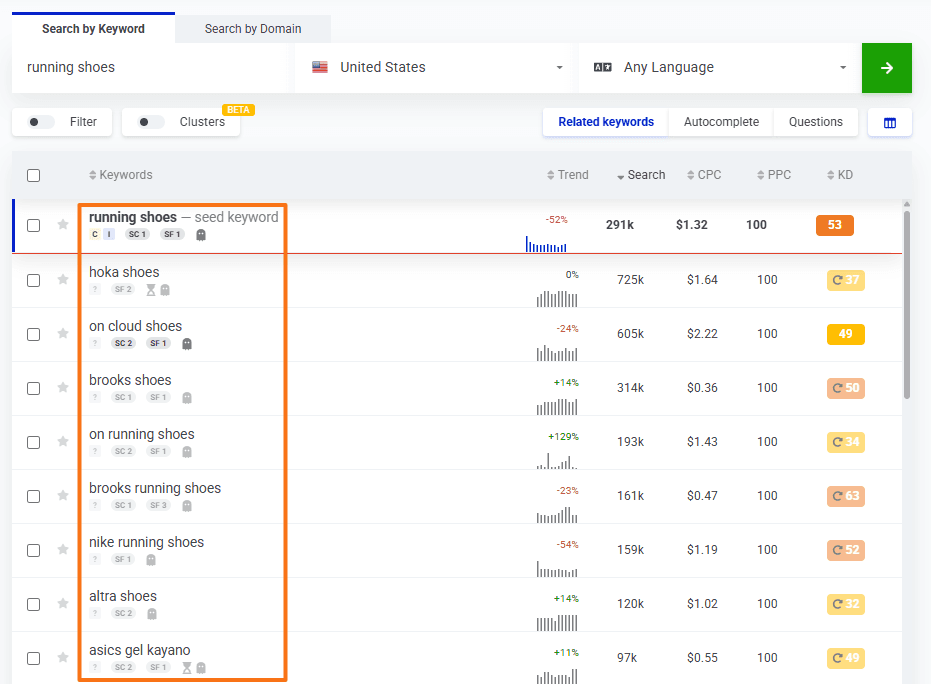Screen dimensions: 931x684
Task: Star the on running shoes keyword
Action: [x=63, y=442]
